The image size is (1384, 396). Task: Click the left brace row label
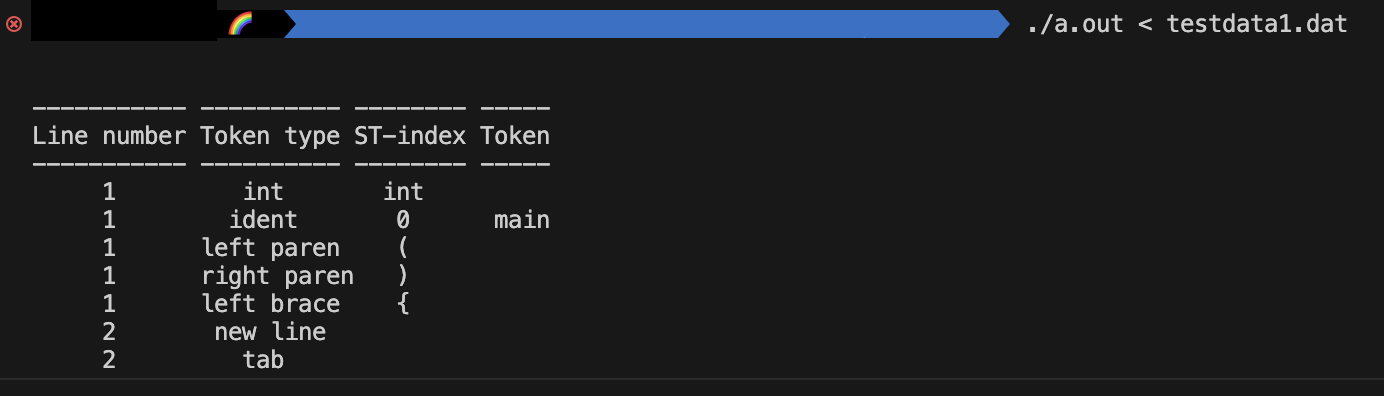pyautogui.click(x=270, y=304)
